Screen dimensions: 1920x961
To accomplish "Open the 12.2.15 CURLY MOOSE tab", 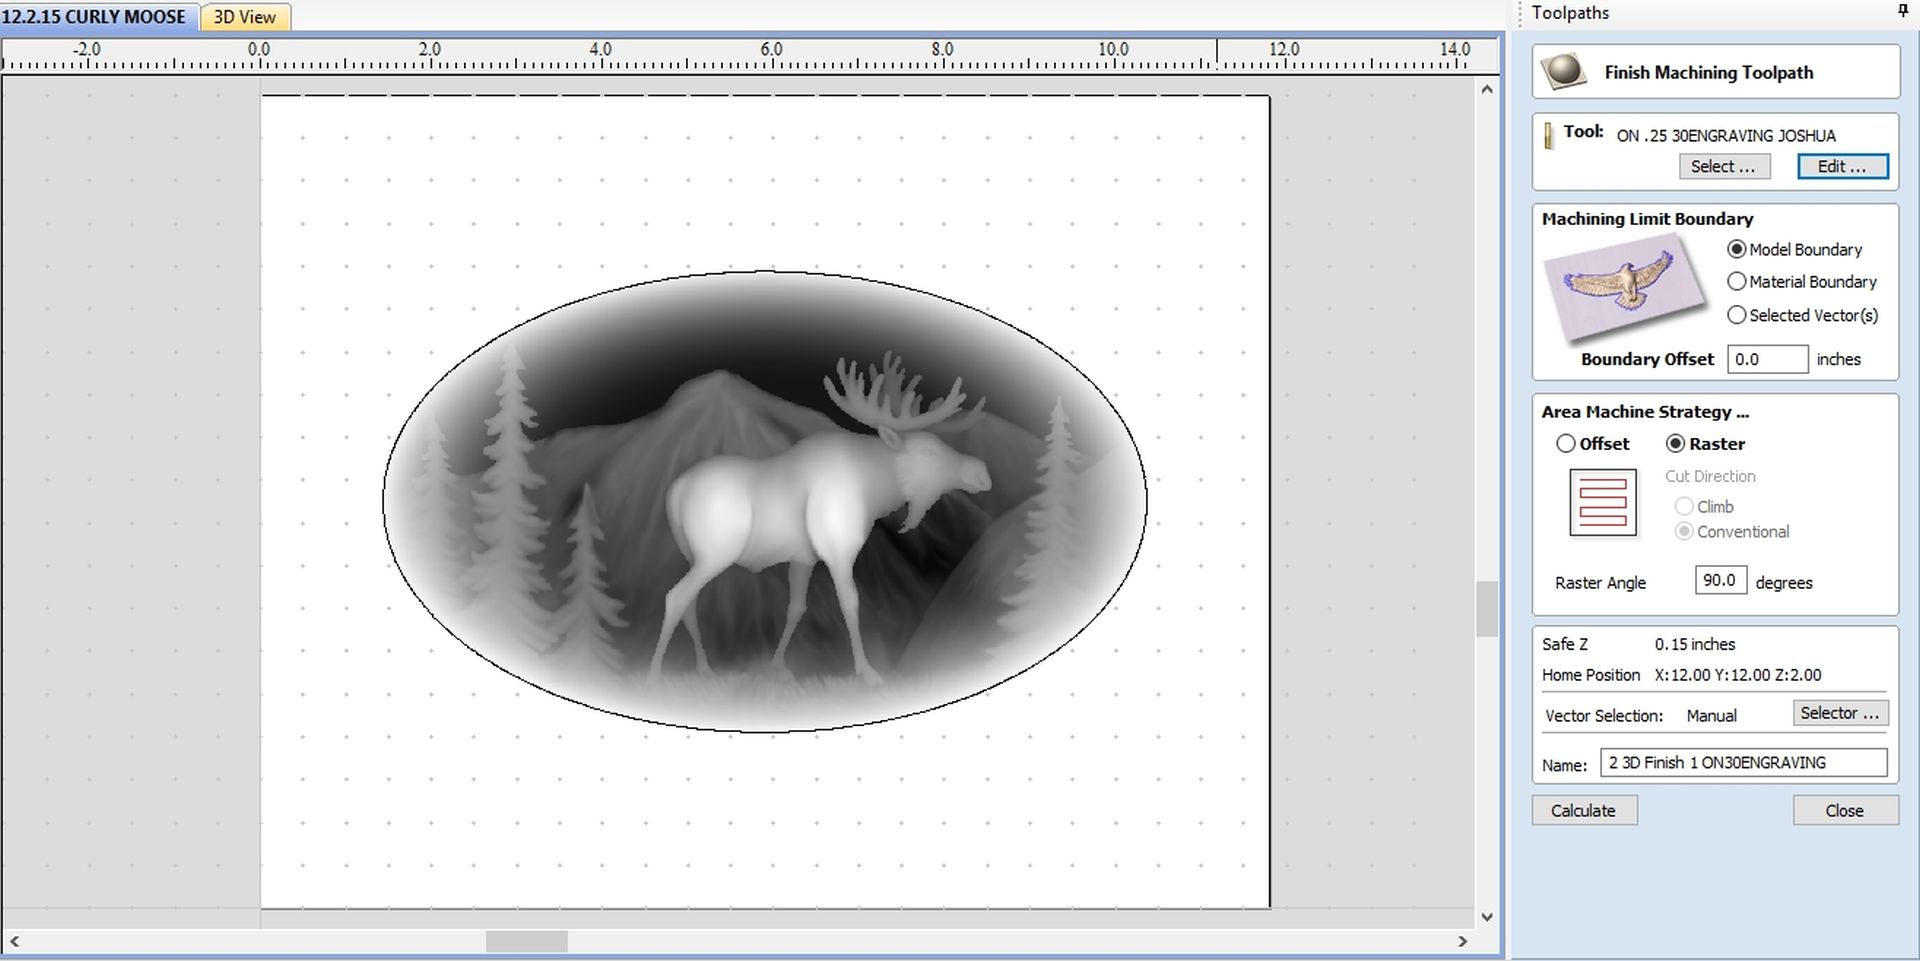I will (x=95, y=17).
